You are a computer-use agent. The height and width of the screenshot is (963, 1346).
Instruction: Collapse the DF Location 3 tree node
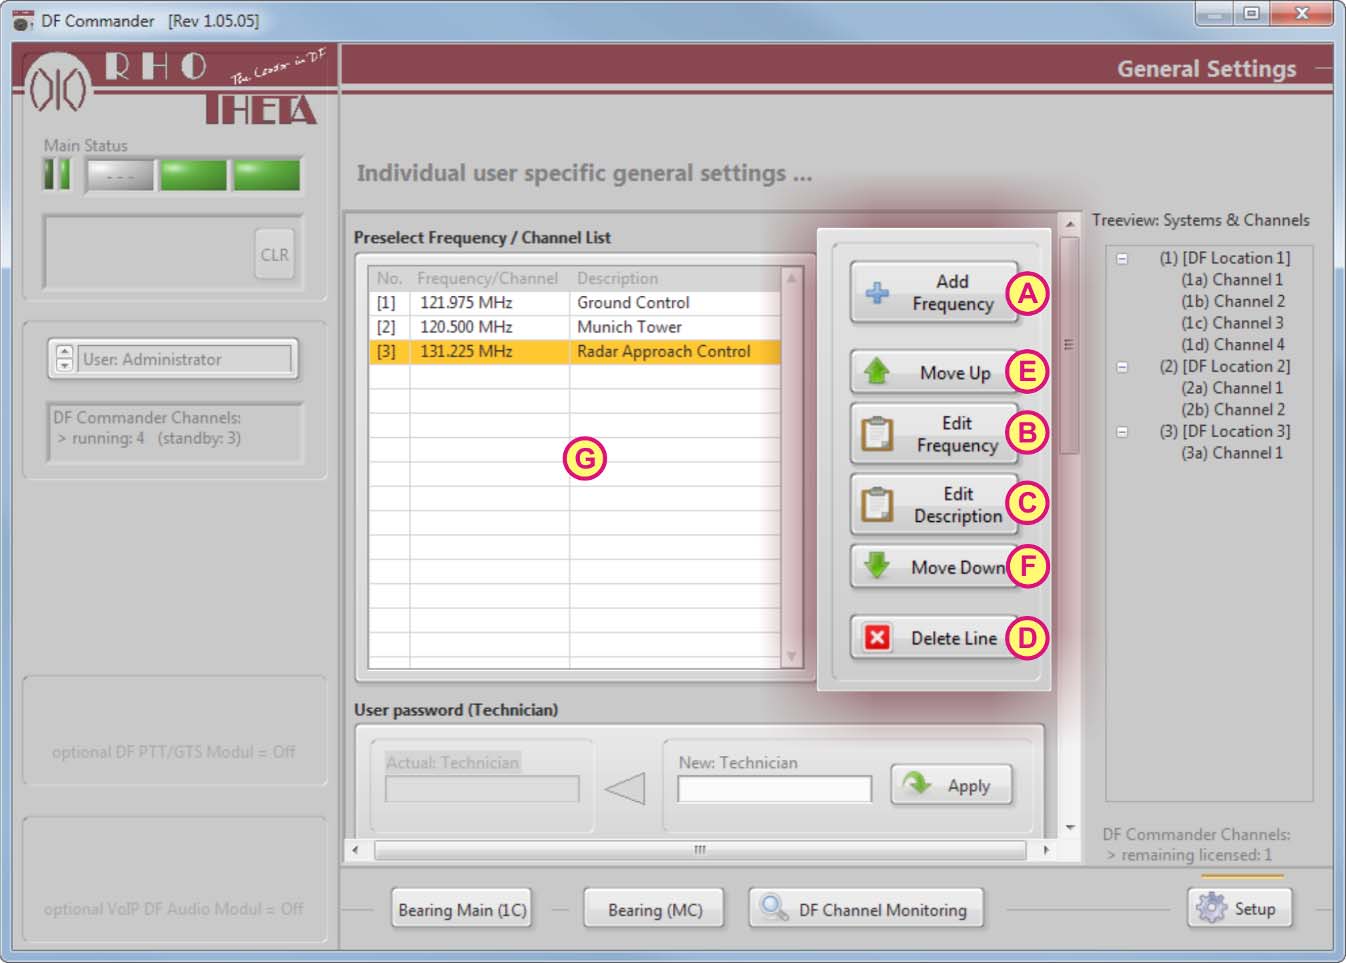pos(1122,432)
